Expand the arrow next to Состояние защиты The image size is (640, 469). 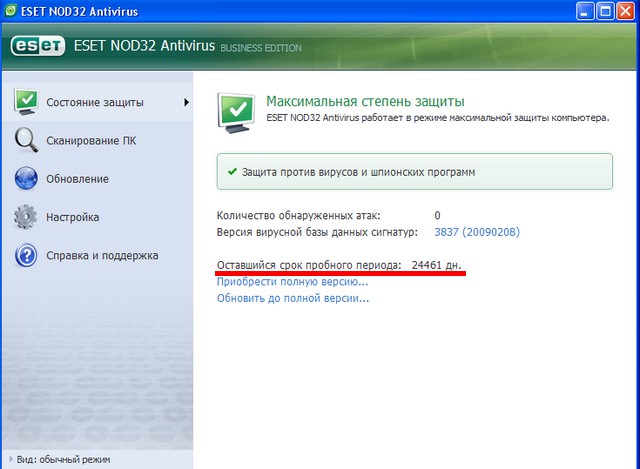click(x=186, y=102)
